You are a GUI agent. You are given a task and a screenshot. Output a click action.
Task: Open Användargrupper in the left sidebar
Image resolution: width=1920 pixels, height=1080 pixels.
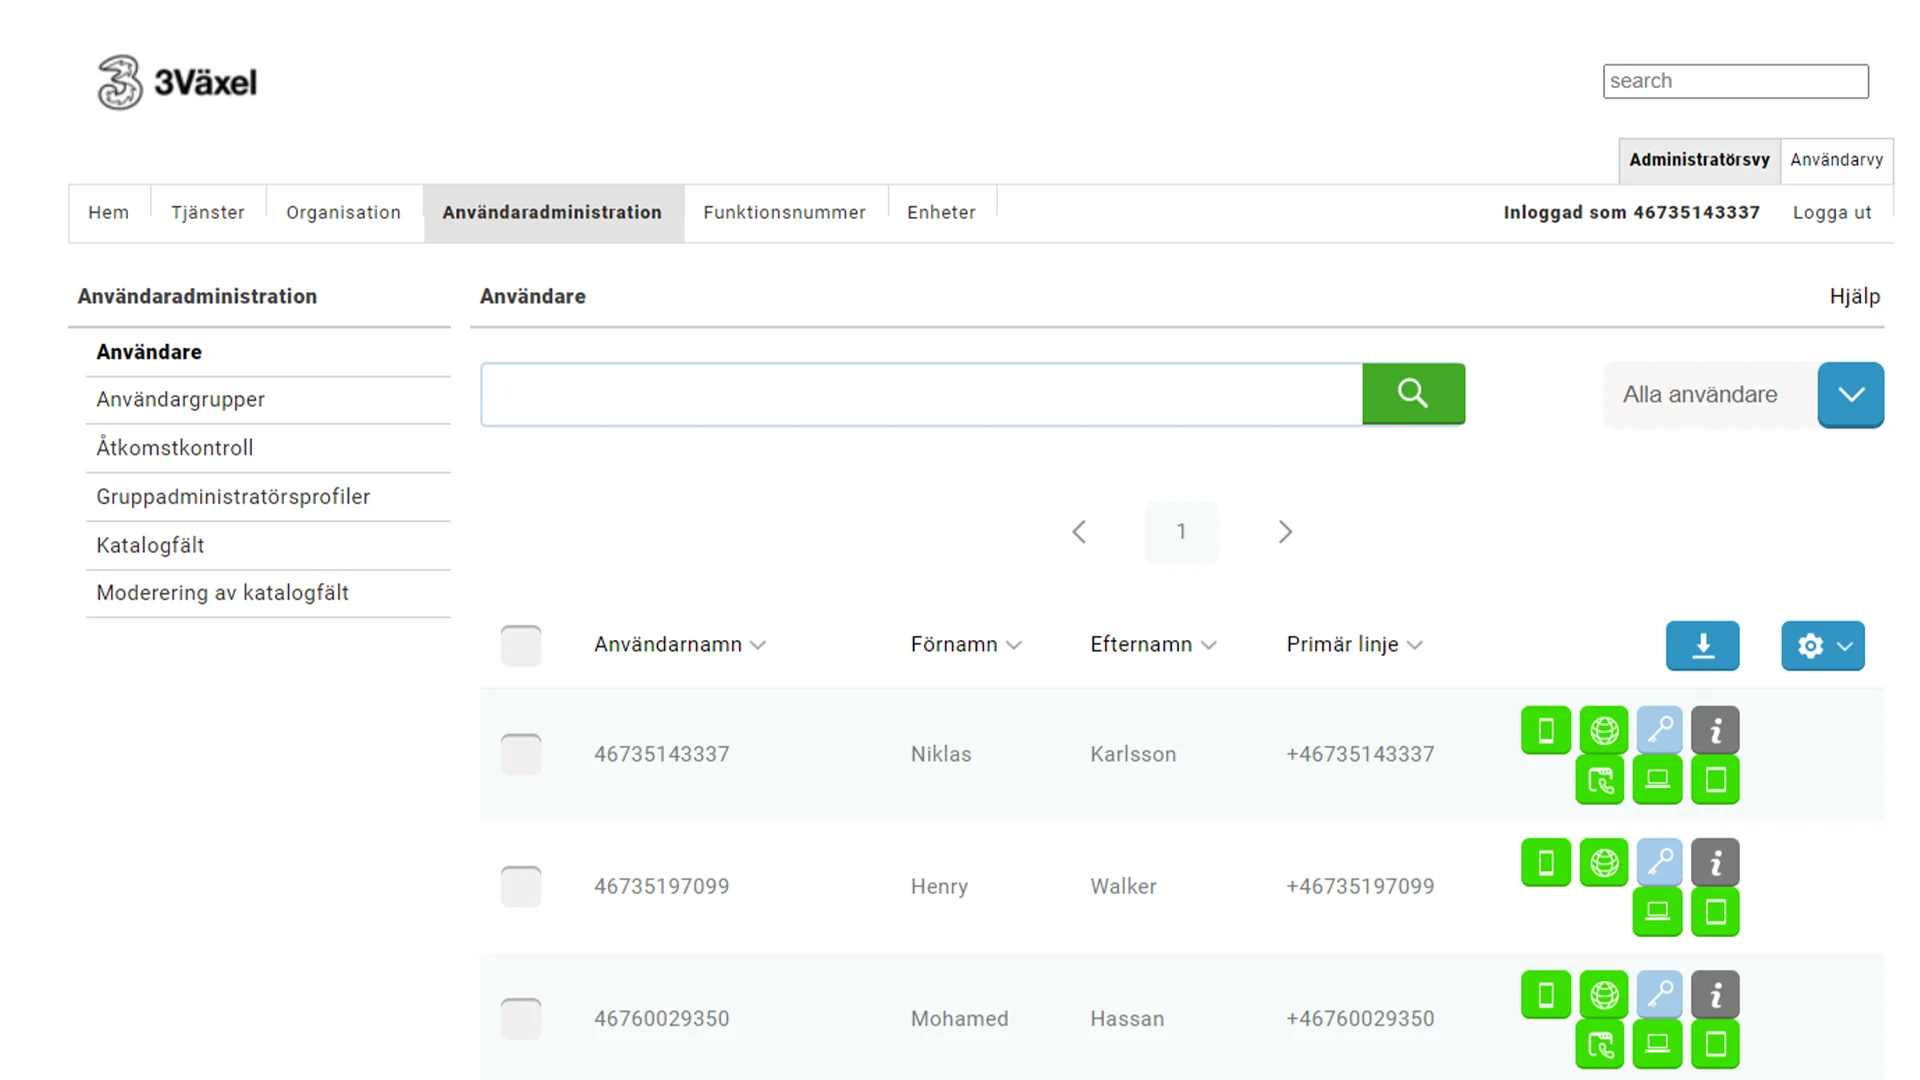point(180,400)
